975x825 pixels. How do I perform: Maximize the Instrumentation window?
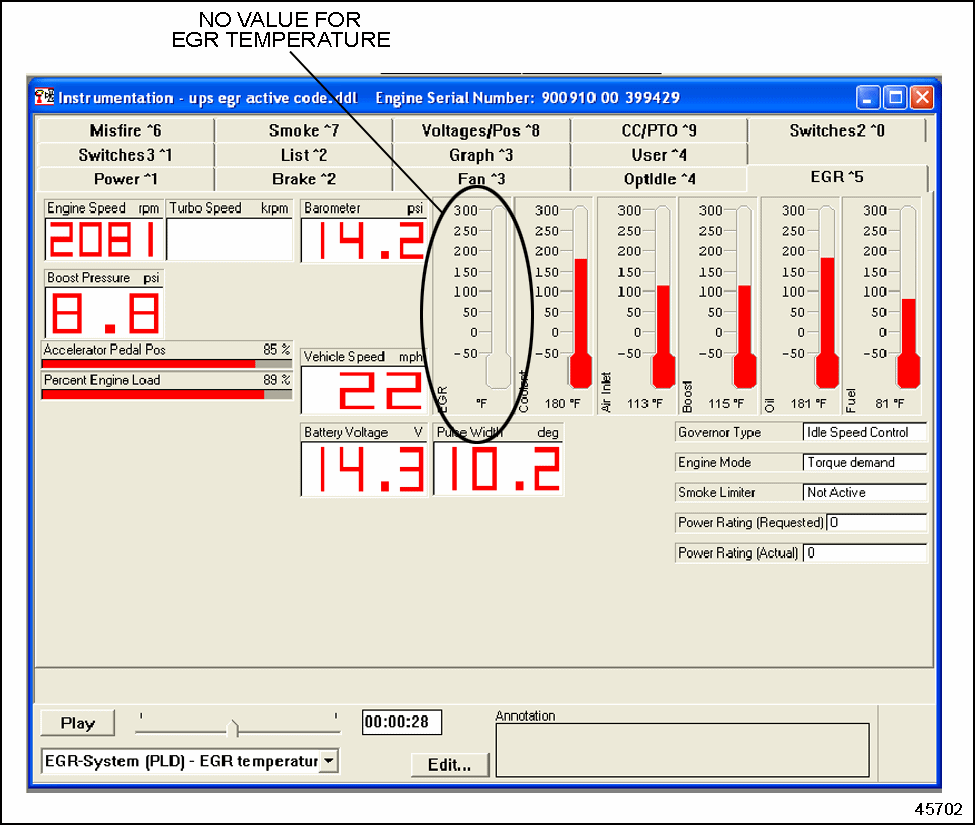[895, 98]
